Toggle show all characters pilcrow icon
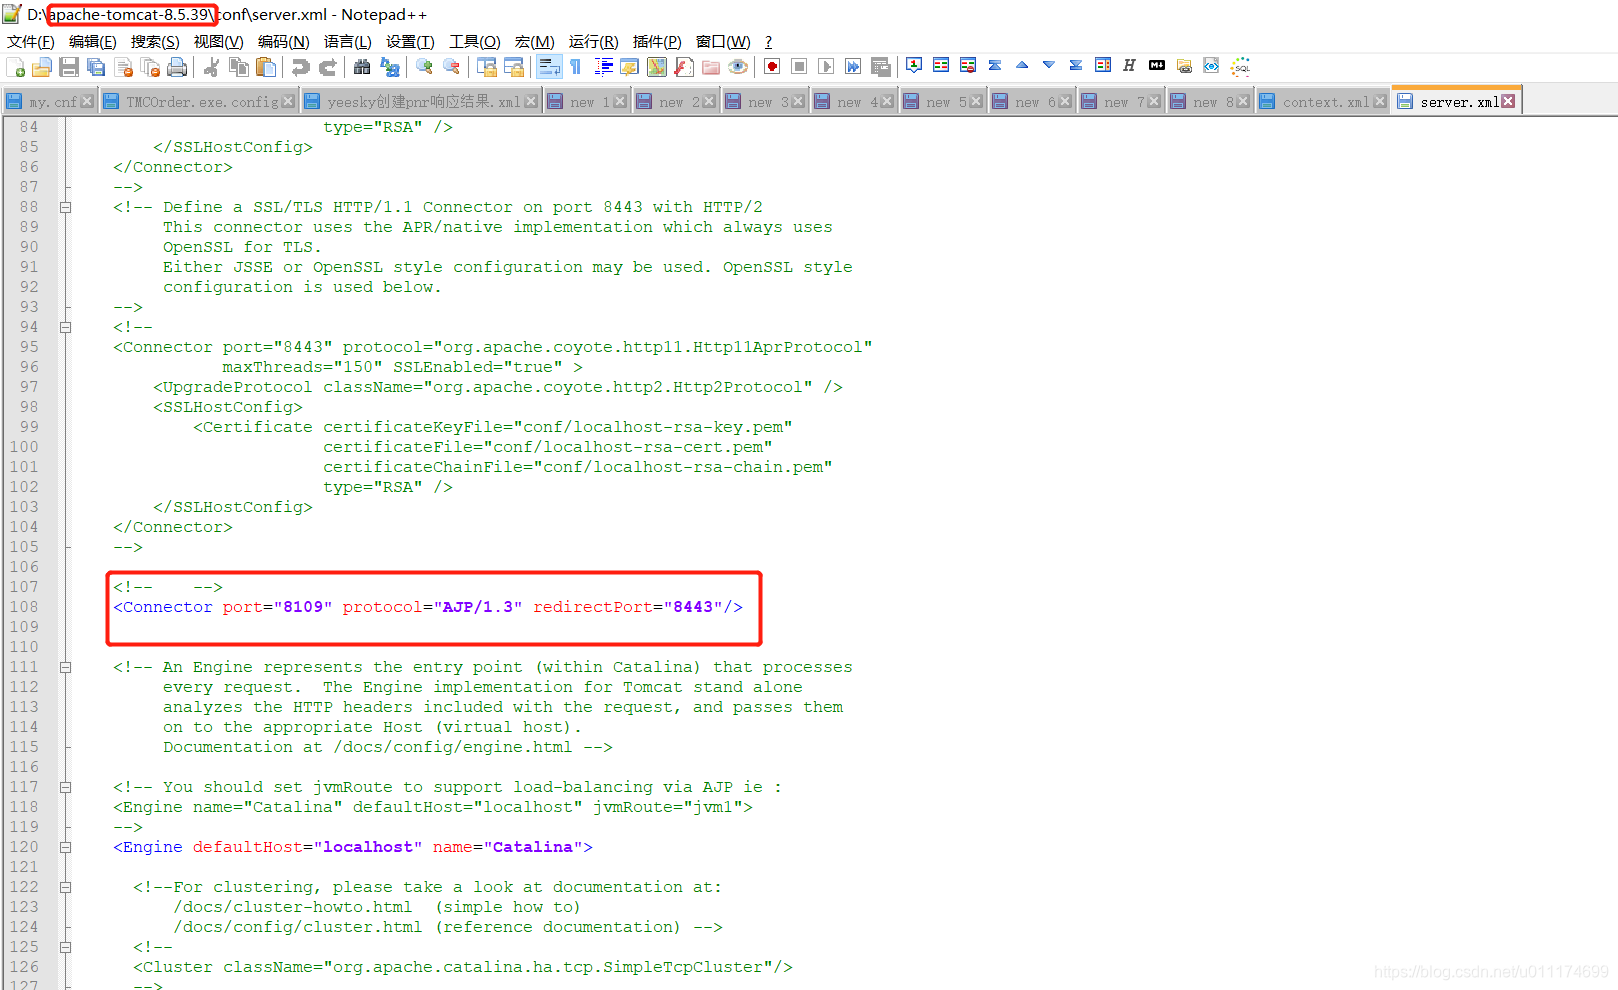The width and height of the screenshot is (1618, 990). [576, 67]
